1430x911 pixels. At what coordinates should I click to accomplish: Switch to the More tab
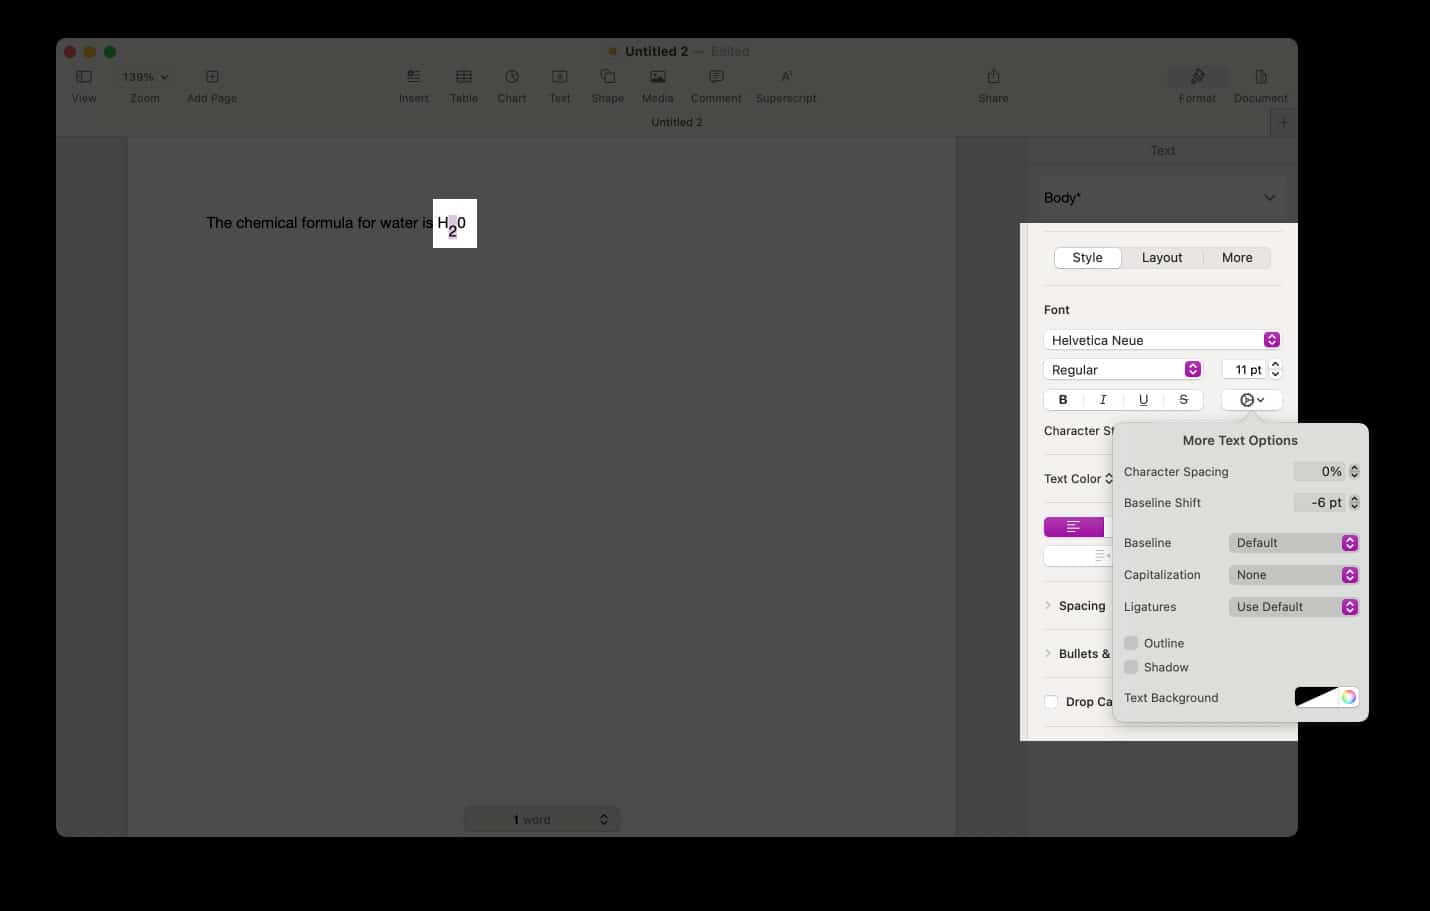(1237, 257)
